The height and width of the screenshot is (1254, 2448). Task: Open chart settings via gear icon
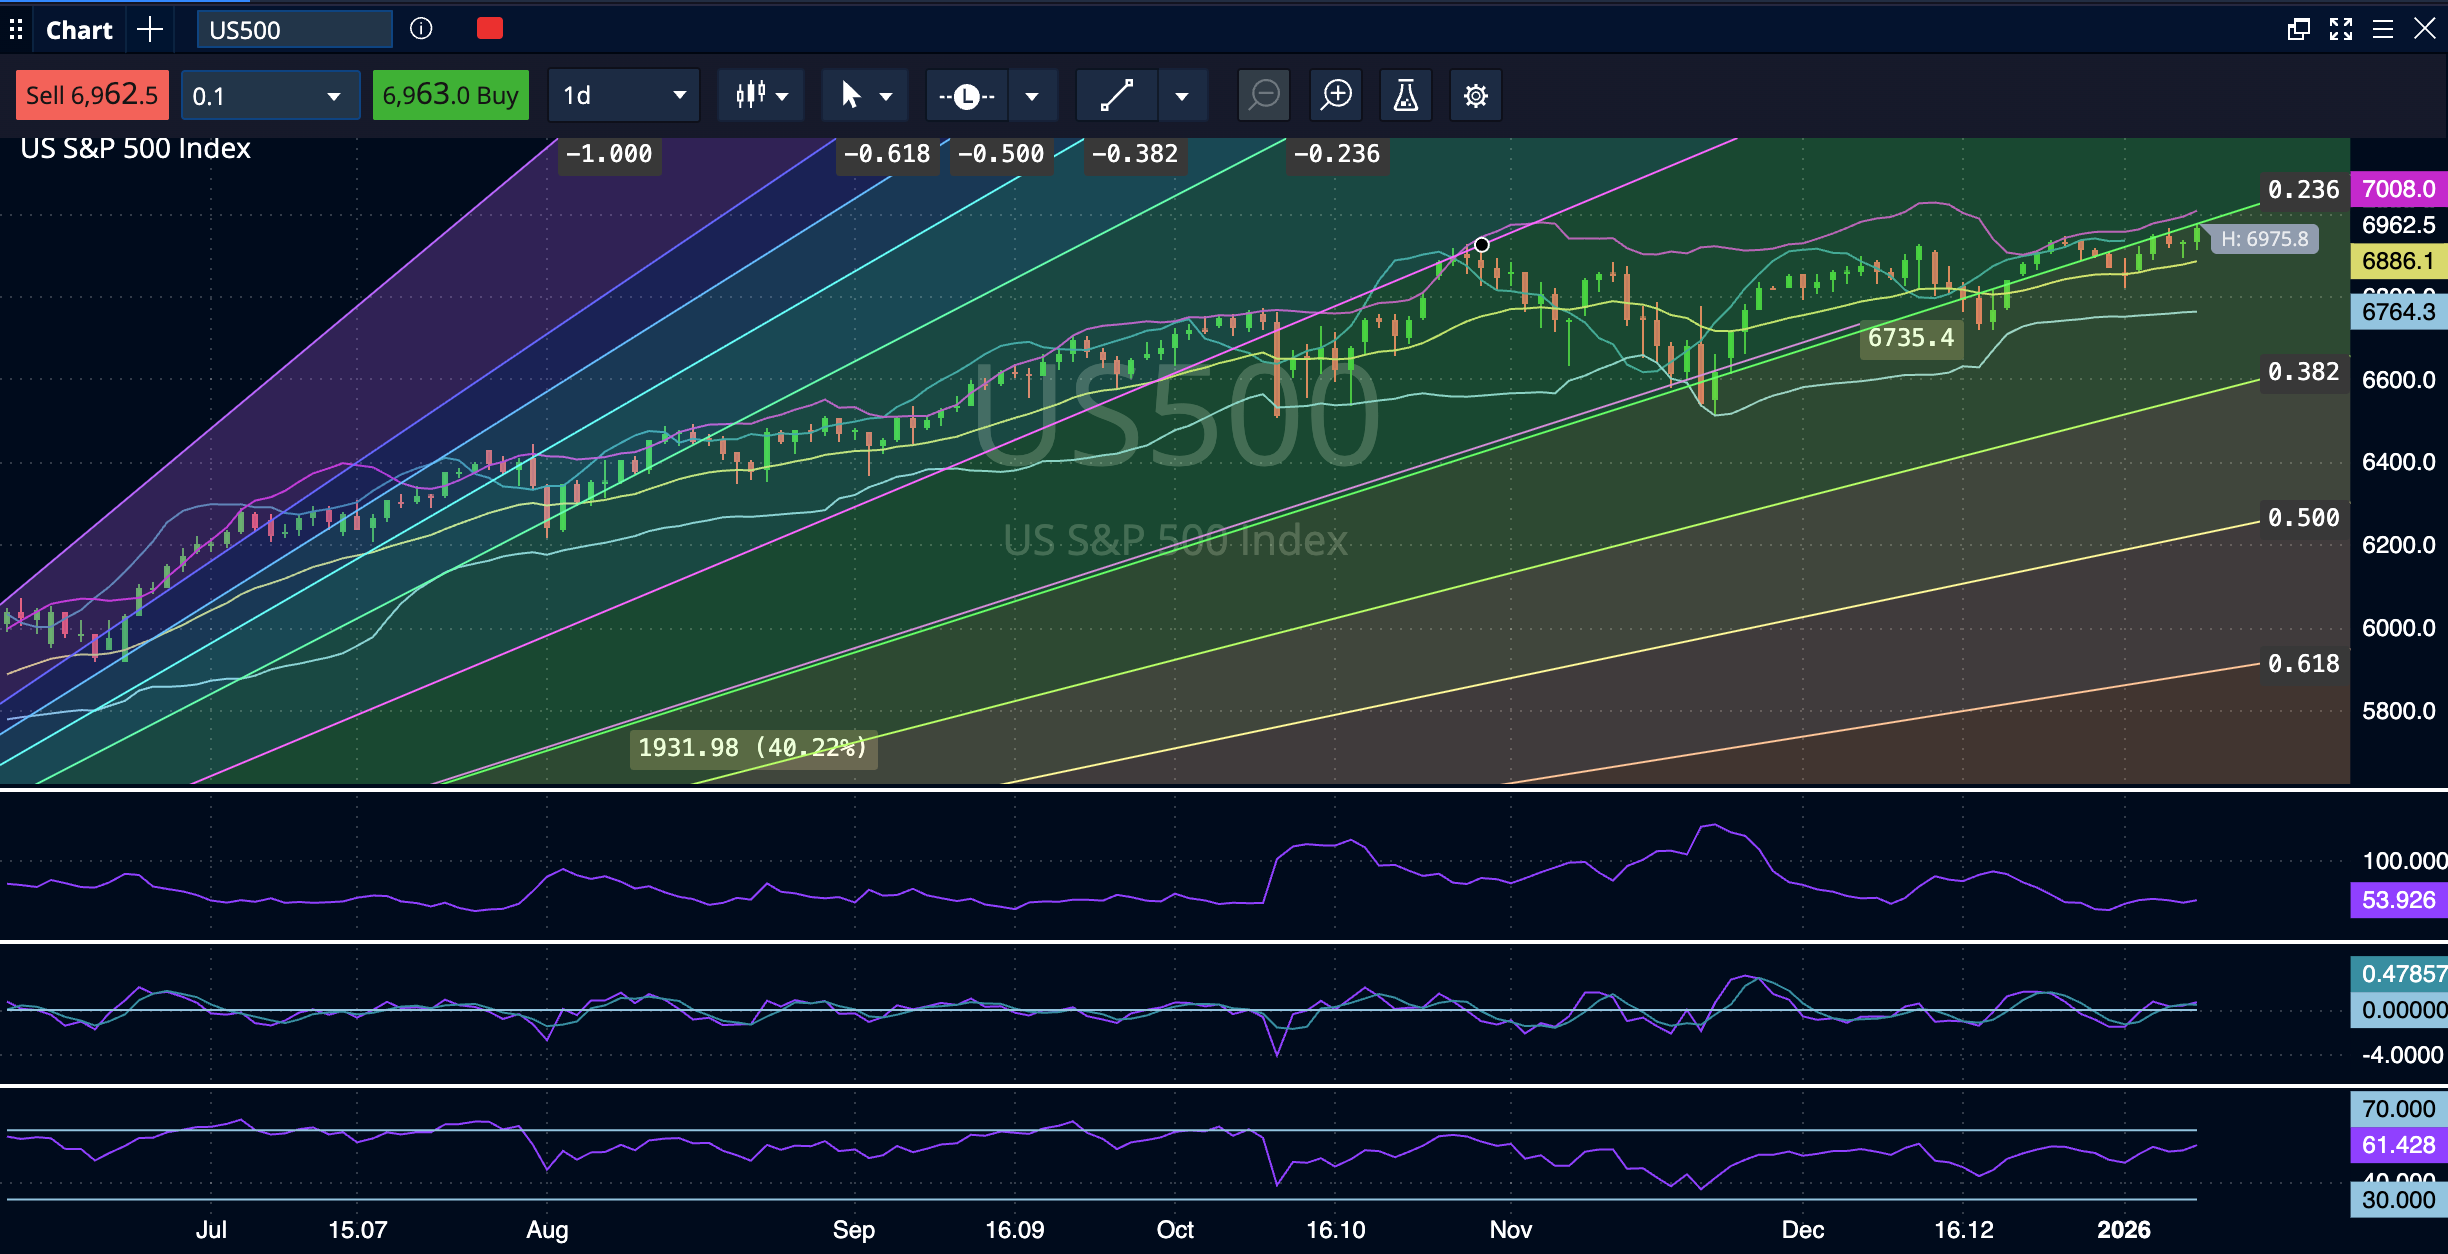coord(1476,95)
